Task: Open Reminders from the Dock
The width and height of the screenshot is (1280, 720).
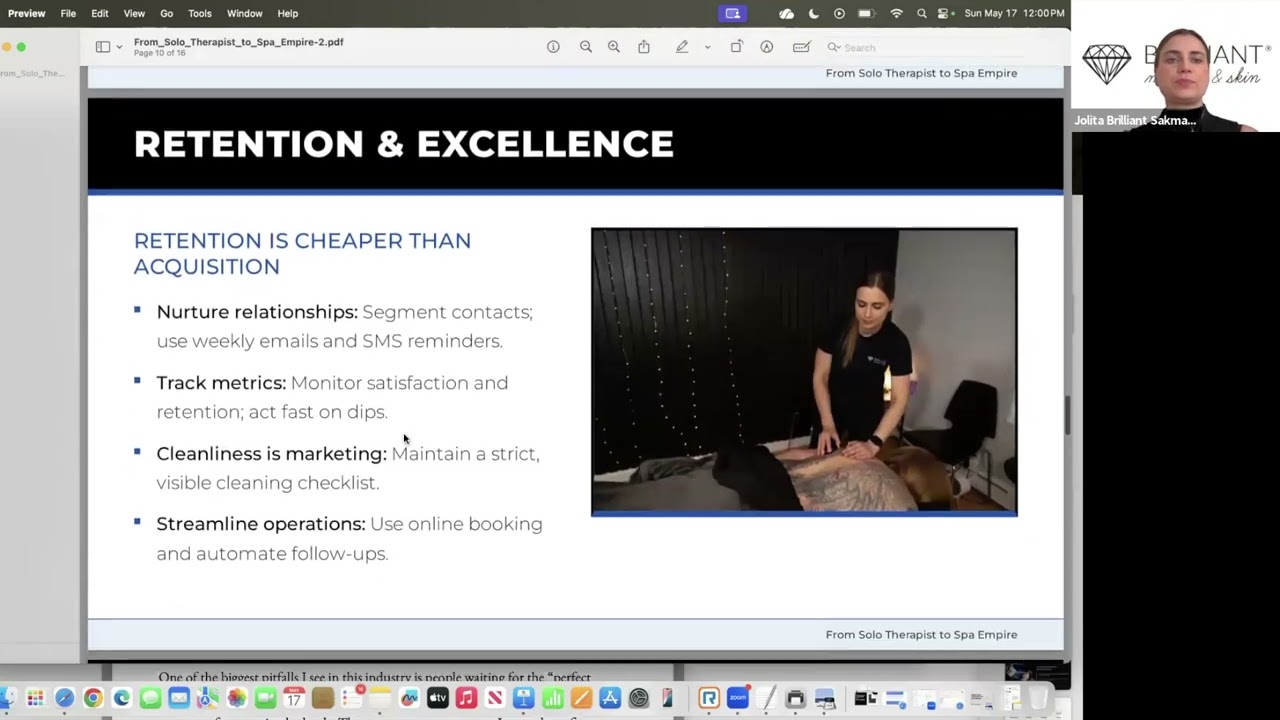Action: 351,698
